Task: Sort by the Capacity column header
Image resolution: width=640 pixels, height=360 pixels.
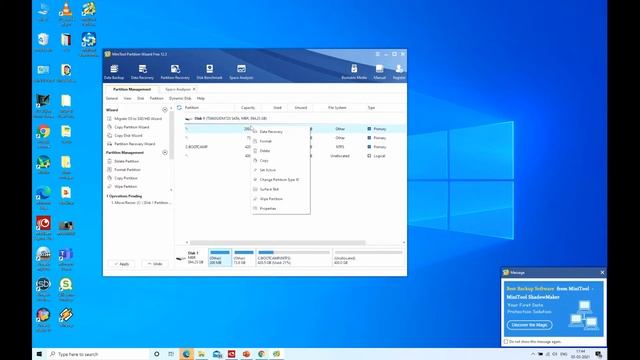Action: pyautogui.click(x=248, y=108)
